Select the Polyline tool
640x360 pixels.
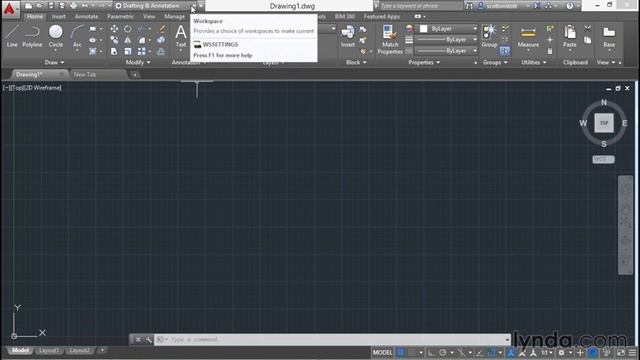[32, 36]
